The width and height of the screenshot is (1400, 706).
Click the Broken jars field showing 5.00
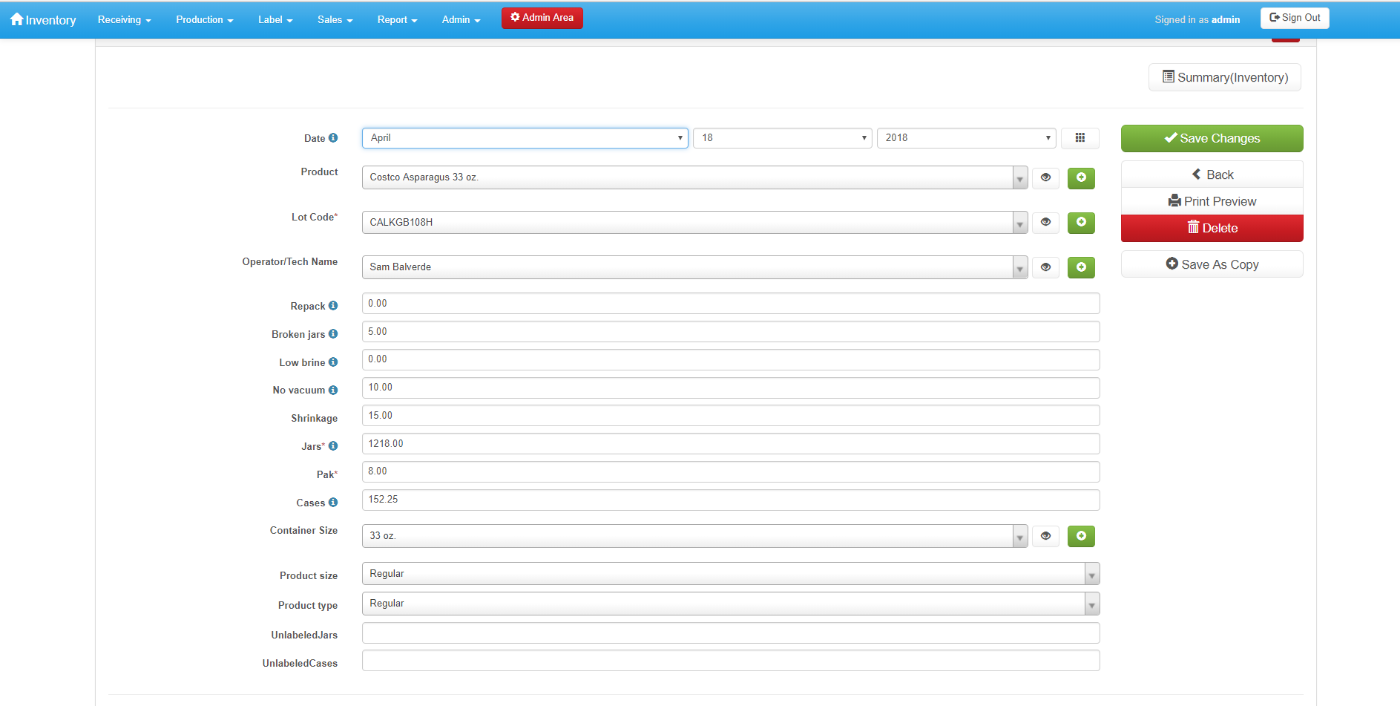click(731, 331)
